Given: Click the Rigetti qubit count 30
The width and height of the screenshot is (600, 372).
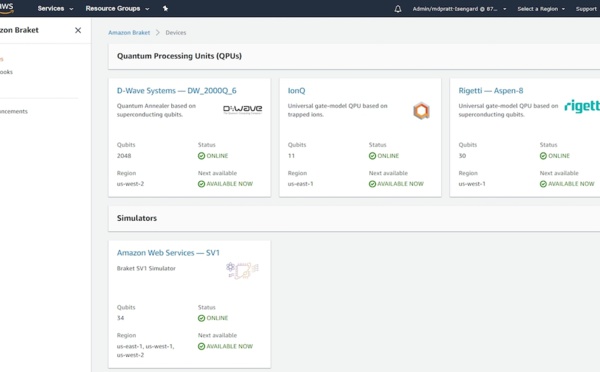Looking at the screenshot, I should [462, 156].
